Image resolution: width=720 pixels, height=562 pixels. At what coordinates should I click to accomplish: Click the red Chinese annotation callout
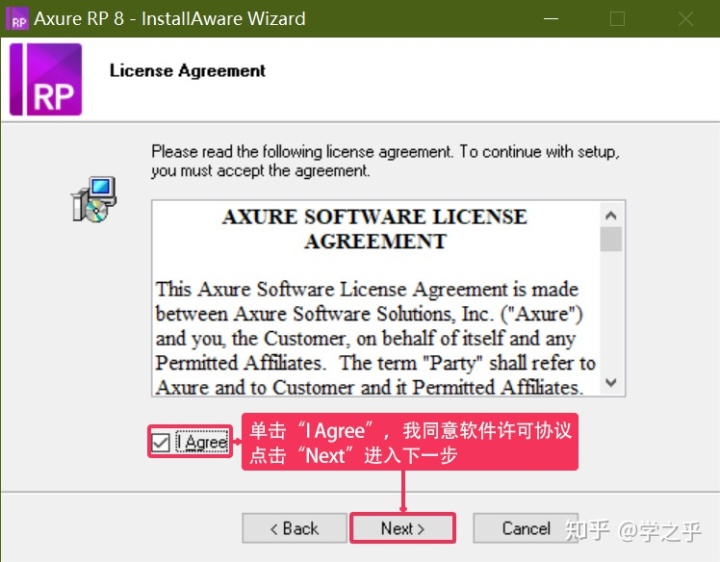408,442
